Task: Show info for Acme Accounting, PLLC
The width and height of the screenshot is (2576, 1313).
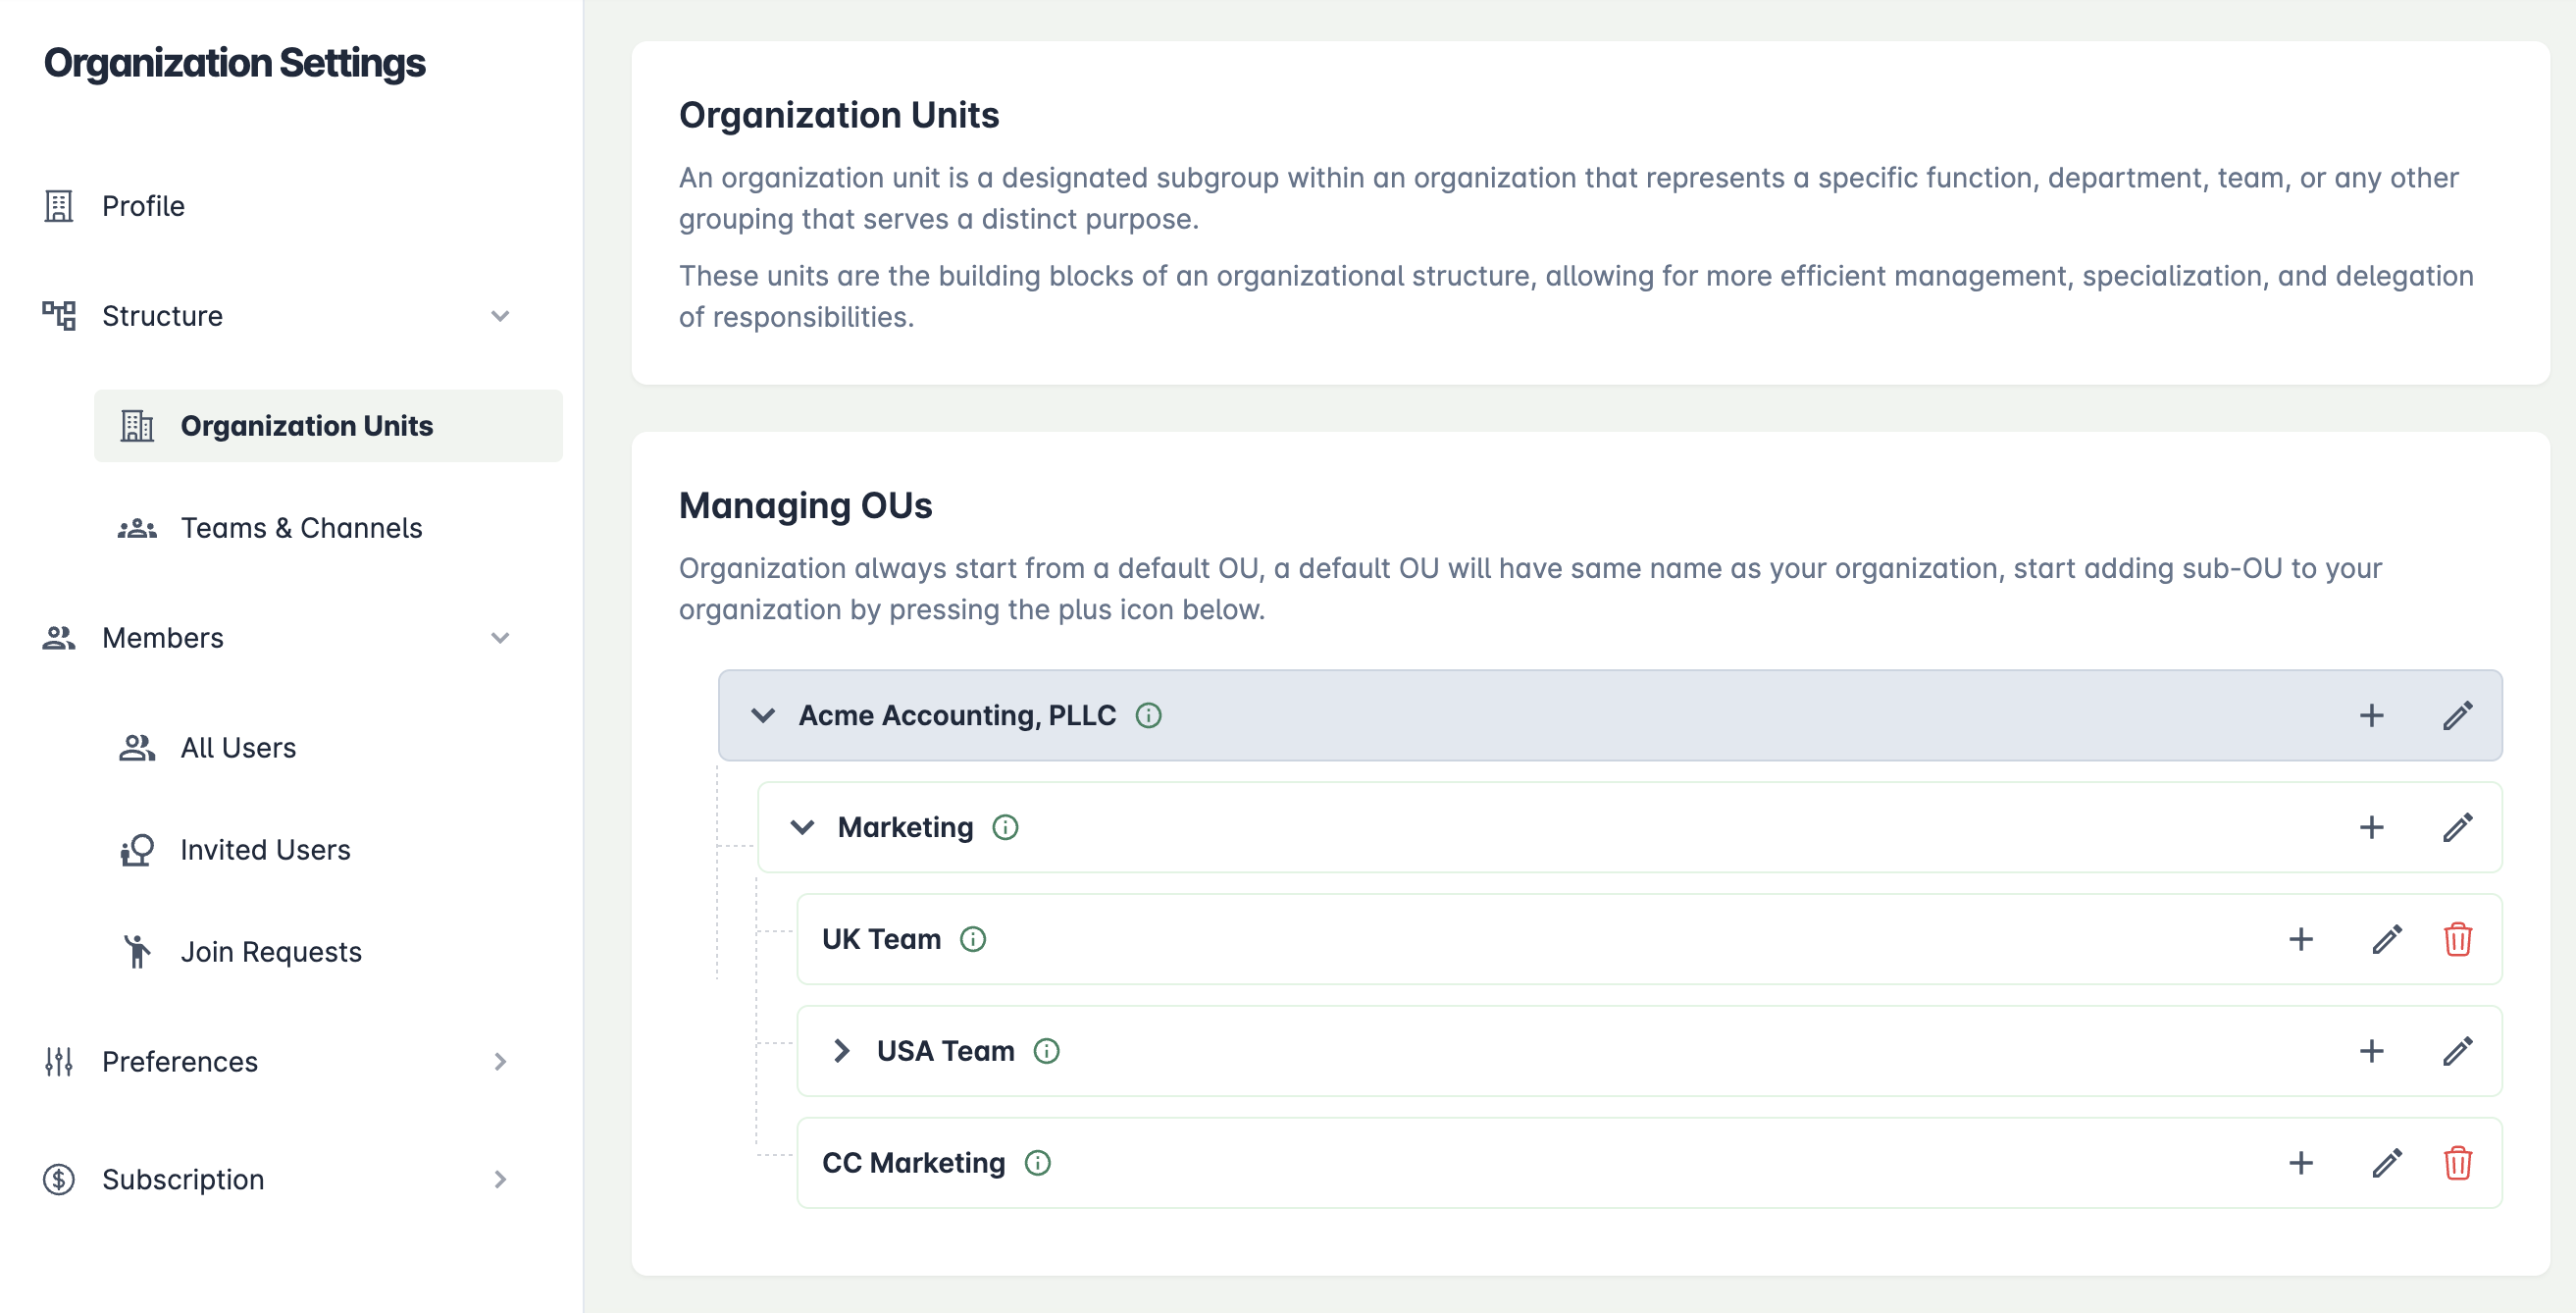Action: tap(1148, 715)
